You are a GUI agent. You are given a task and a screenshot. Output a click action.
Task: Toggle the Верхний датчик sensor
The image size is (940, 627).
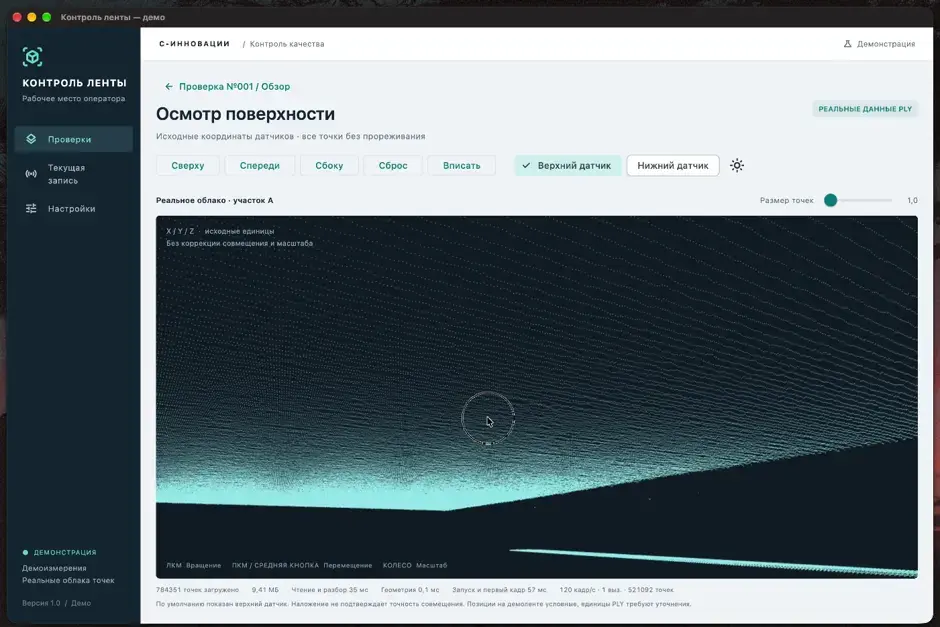click(567, 165)
